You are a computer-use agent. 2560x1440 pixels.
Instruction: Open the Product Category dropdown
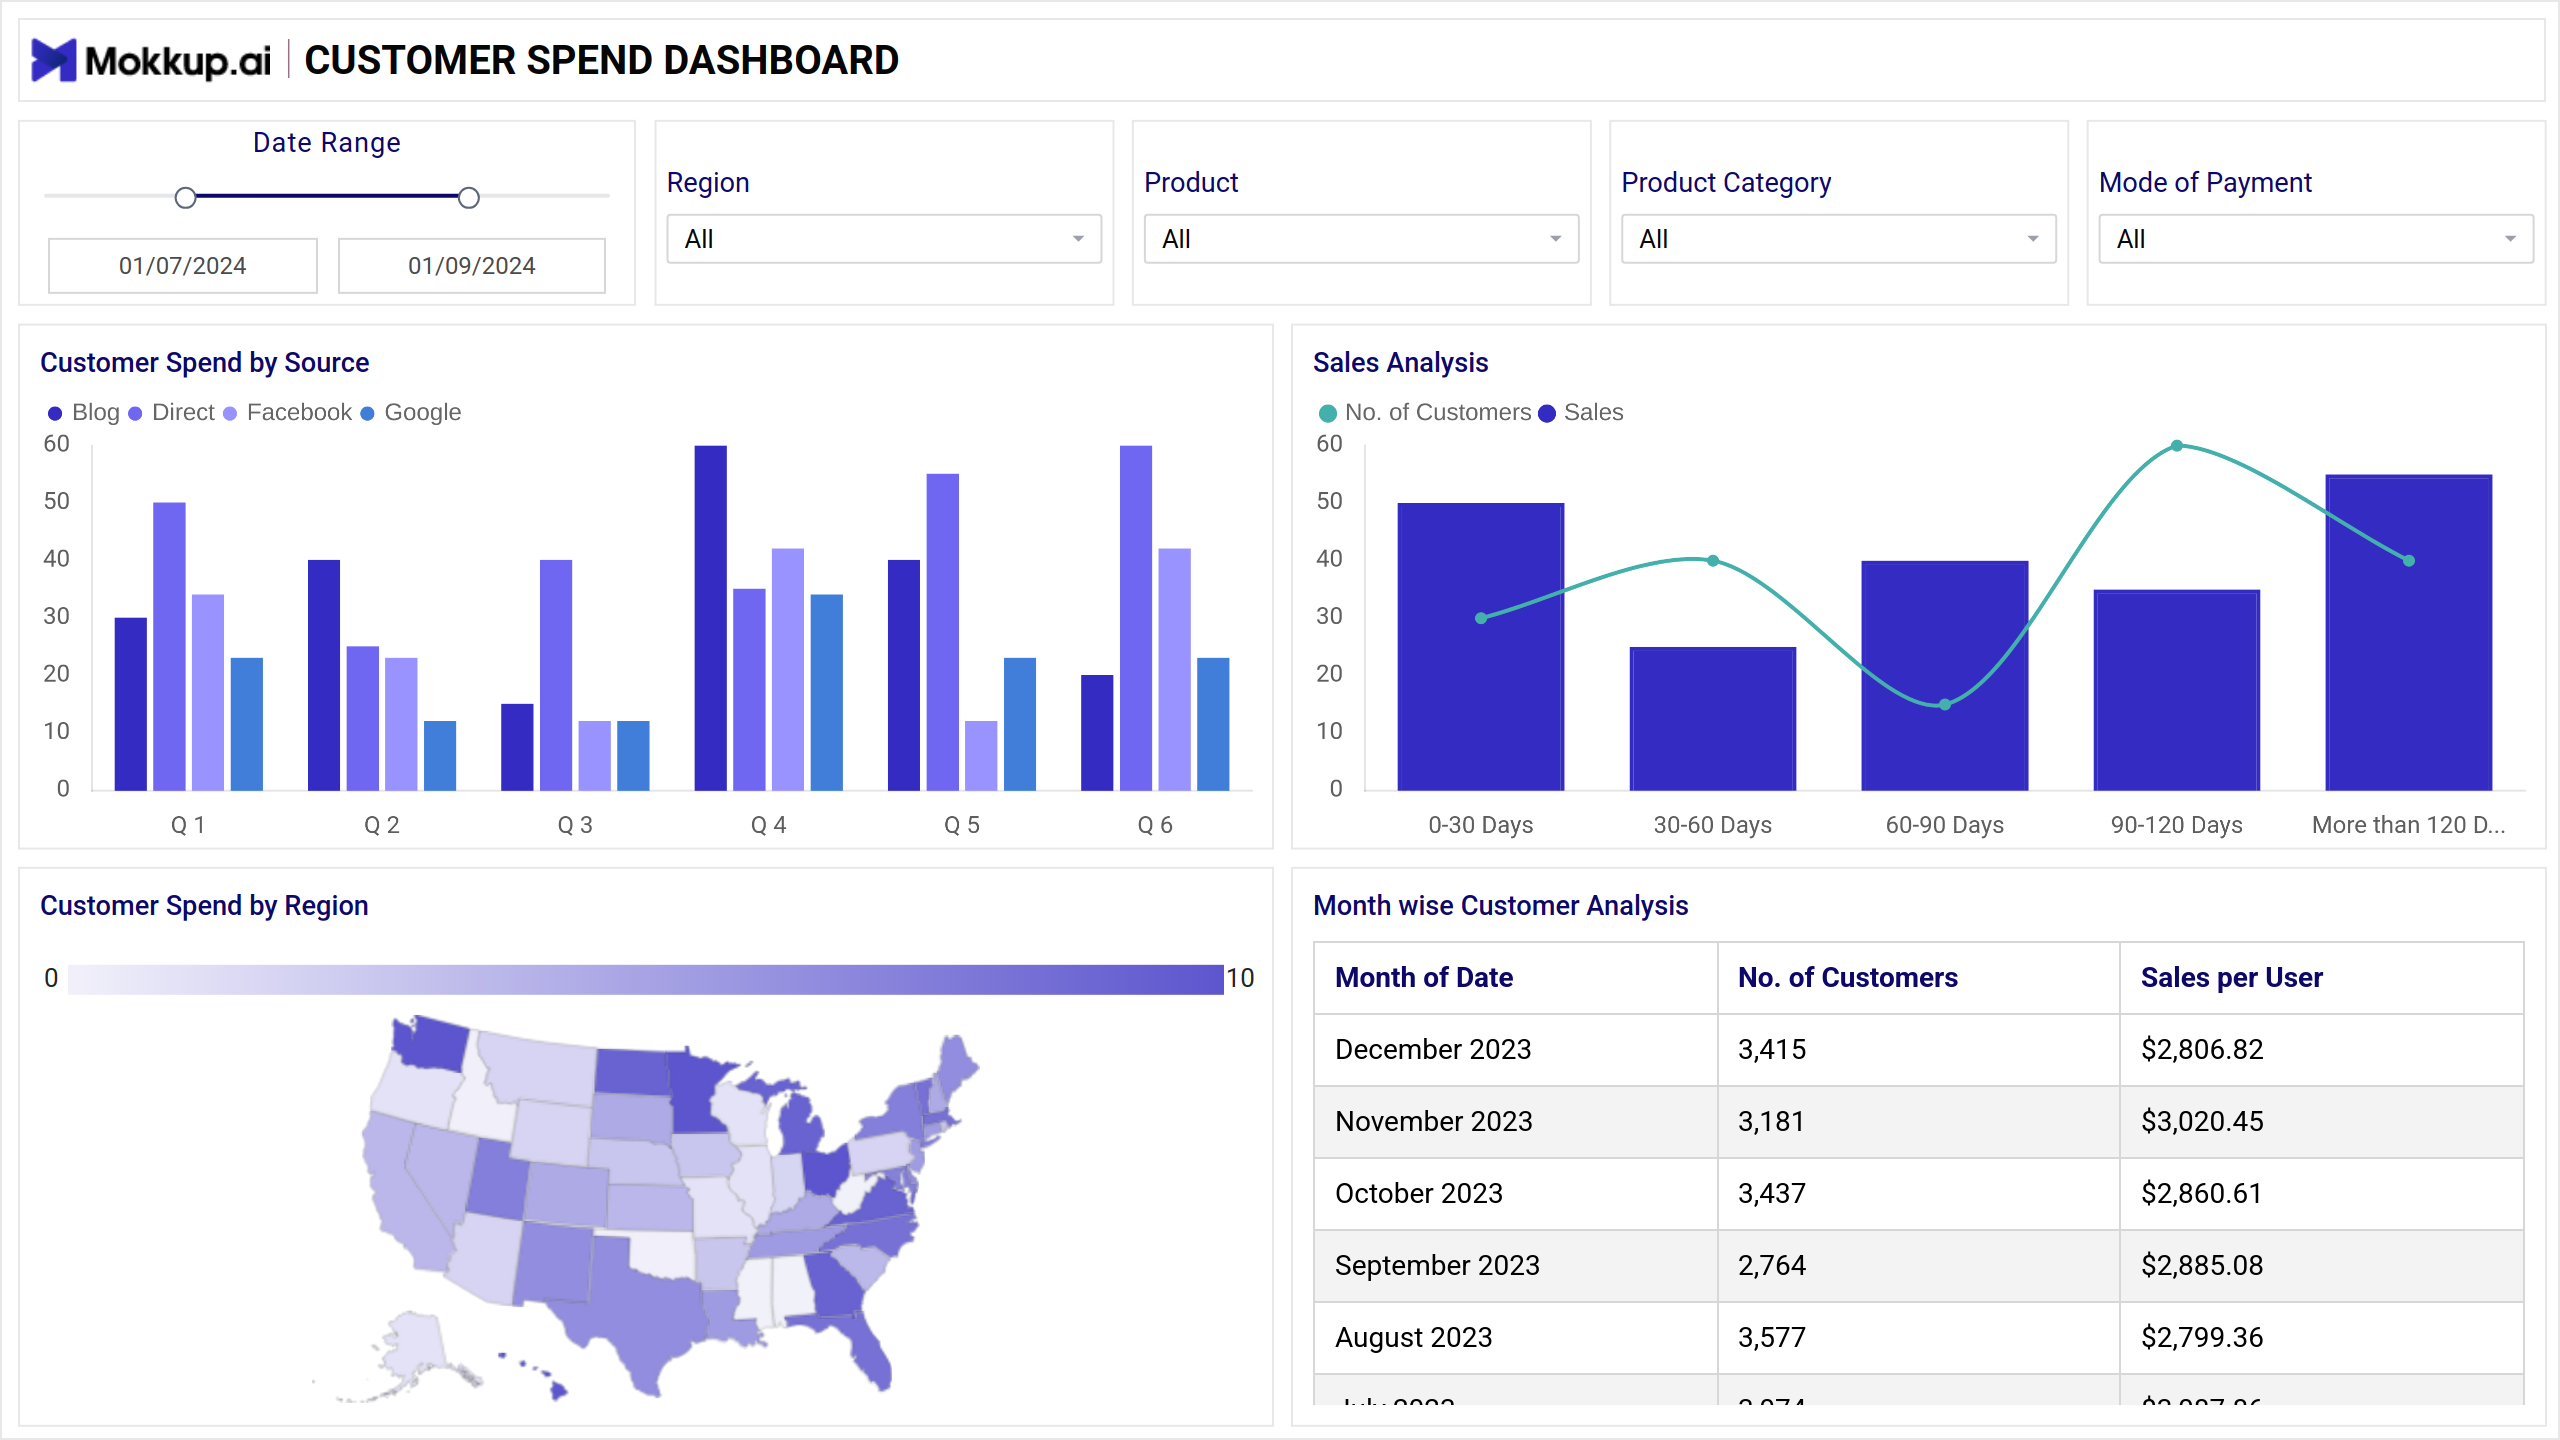[x=1838, y=239]
